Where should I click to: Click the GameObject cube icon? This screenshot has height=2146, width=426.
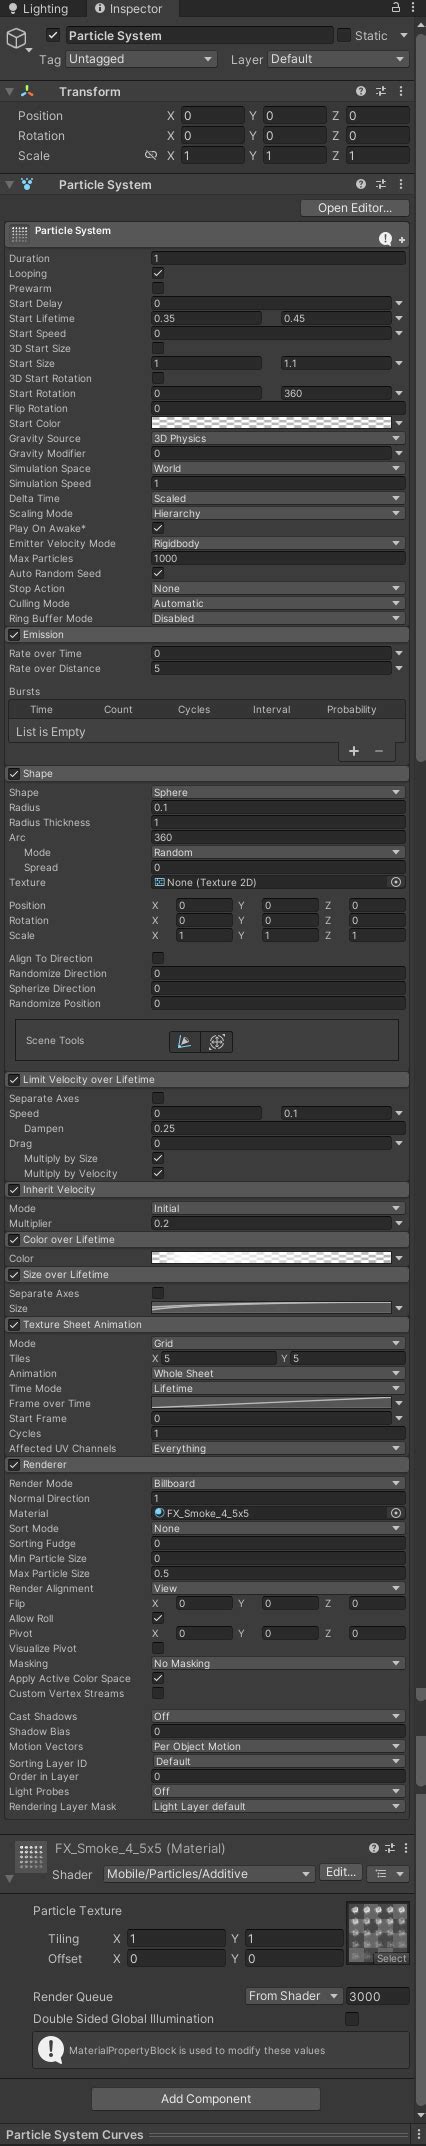pos(17,38)
